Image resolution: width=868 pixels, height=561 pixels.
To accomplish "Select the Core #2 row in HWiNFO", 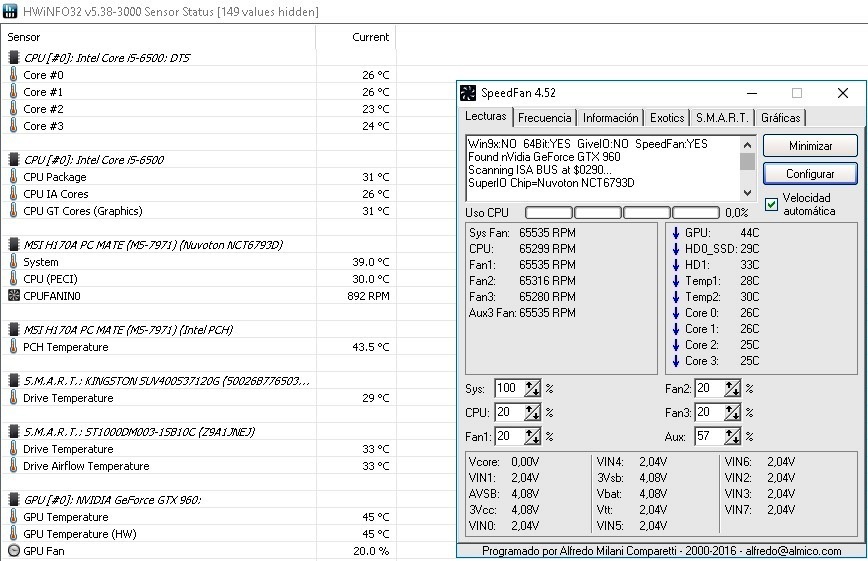I will (x=199, y=109).
